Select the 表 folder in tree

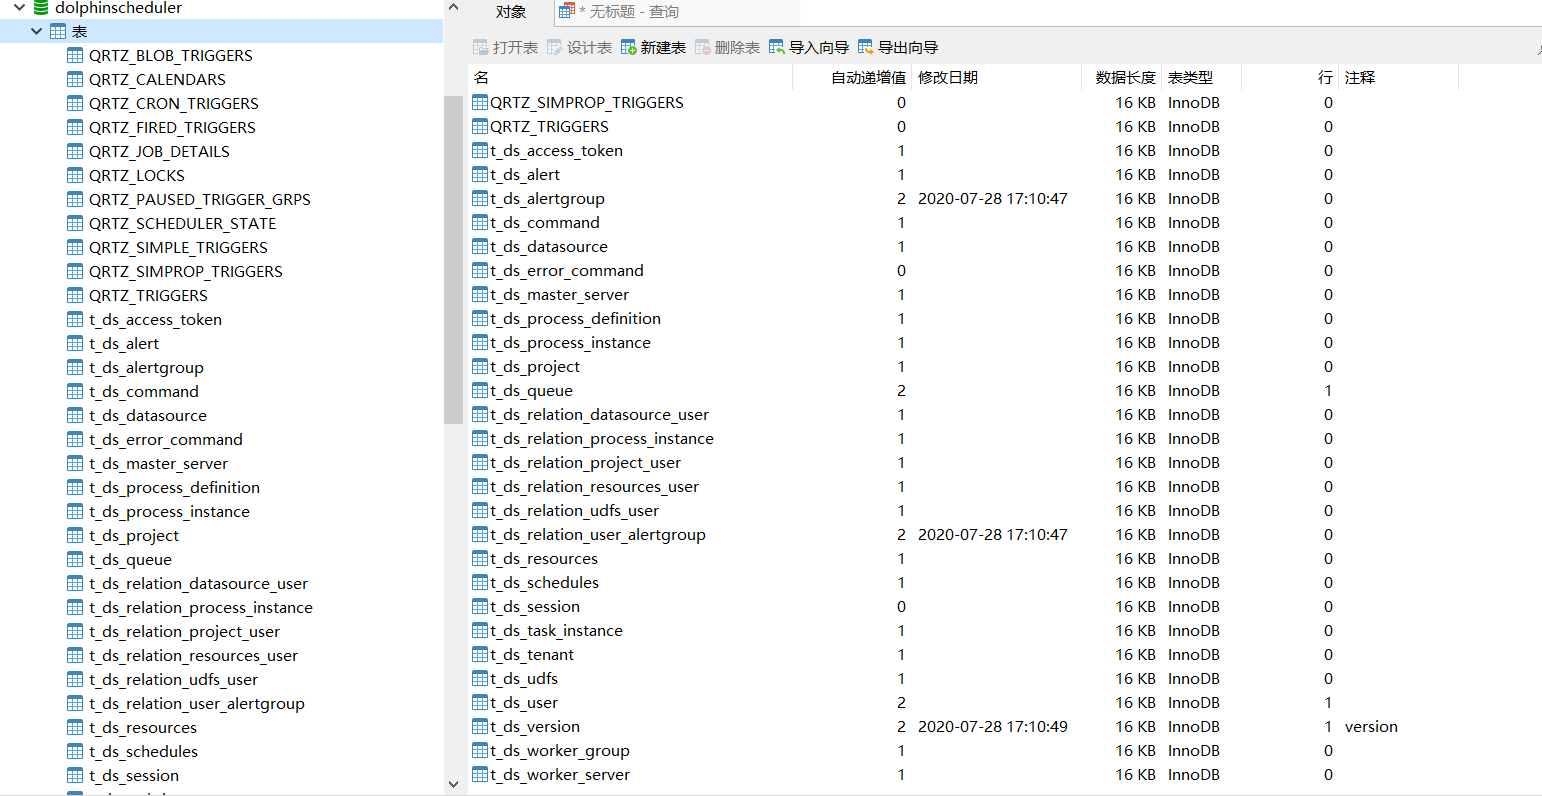click(x=79, y=31)
